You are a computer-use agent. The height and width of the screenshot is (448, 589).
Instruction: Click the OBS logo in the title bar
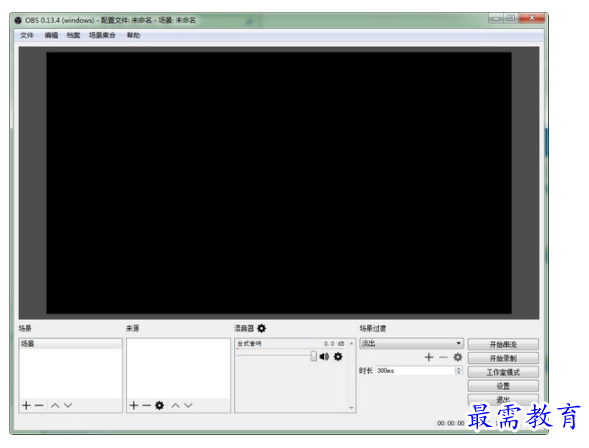click(18, 20)
